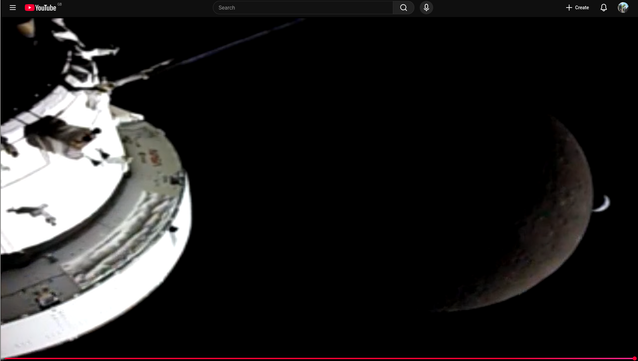Screen dimensions: 638x361
Task: Start voice search with microphone icon
Action: click(x=426, y=8)
